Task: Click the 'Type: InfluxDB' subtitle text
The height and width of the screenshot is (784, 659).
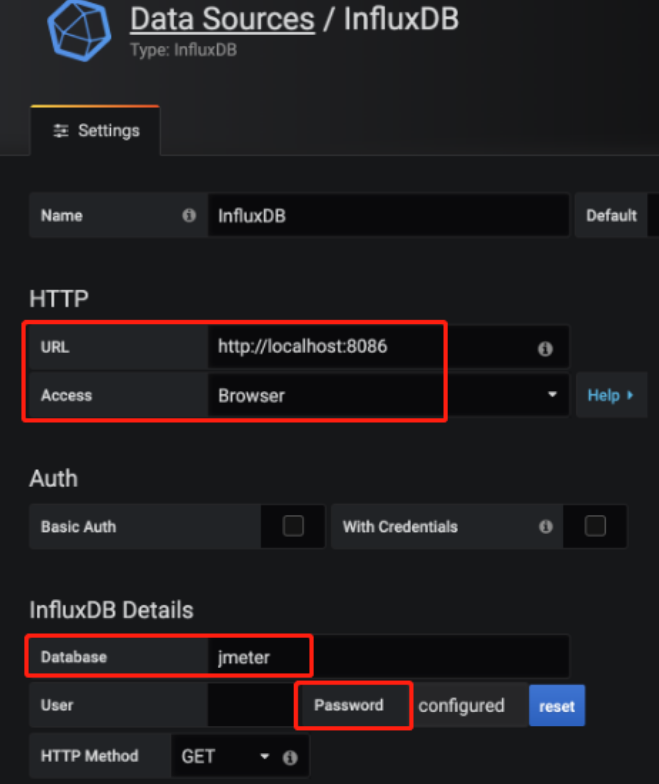Action: pos(184,50)
